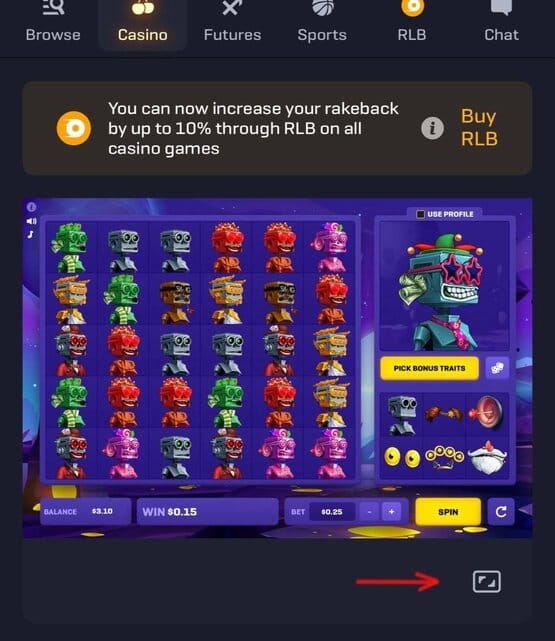Viewport: 555px width, 641px height.
Task: Click PICK BONUS TRAITS button
Action: point(429,368)
